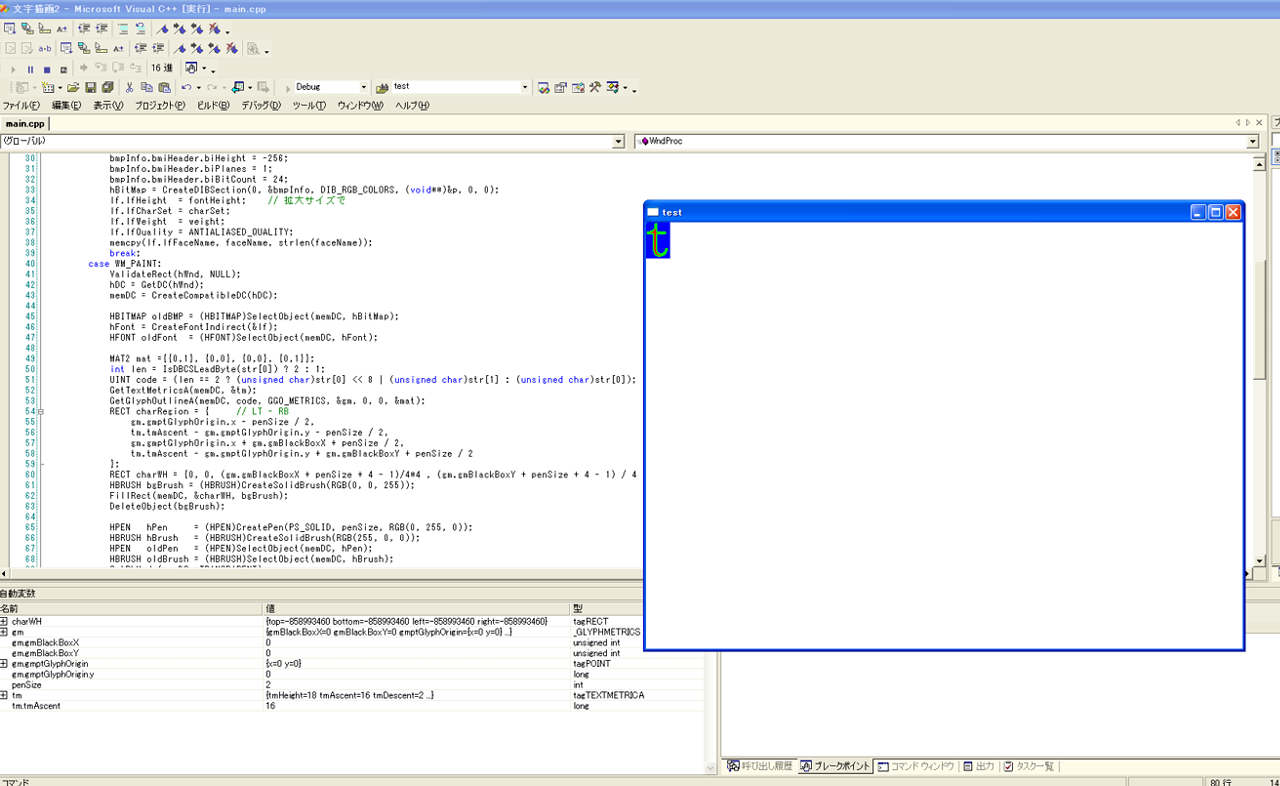1280x786 pixels.
Task: Switch to the ブレークポイント tab
Action: [835, 766]
